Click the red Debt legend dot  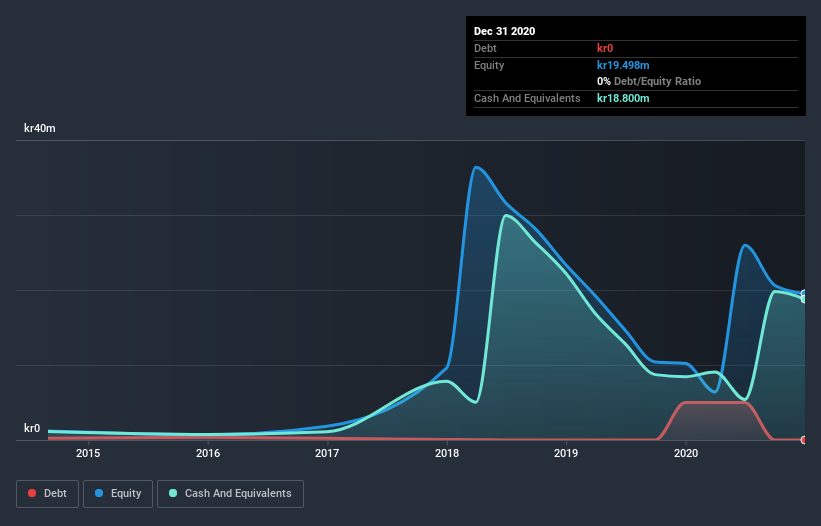point(32,493)
